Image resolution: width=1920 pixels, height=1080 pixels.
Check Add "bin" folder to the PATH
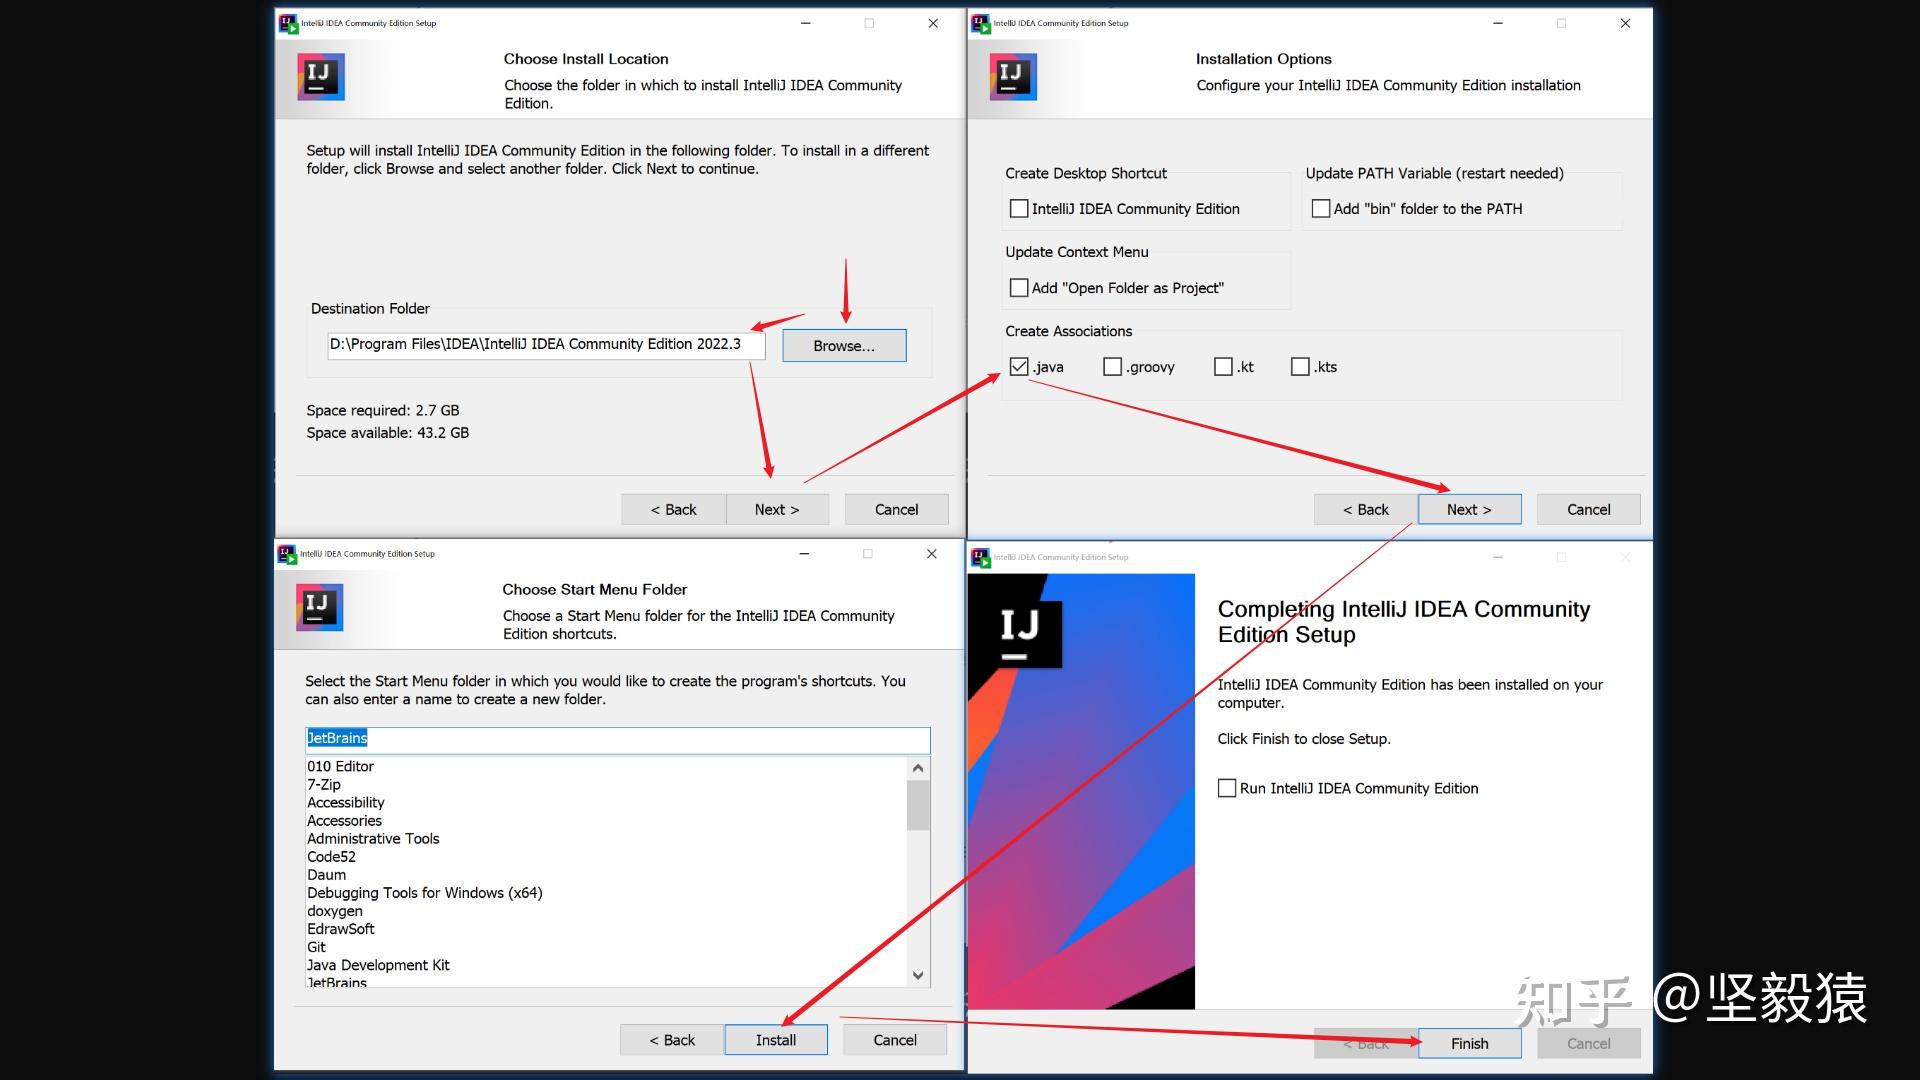pyautogui.click(x=1320, y=209)
